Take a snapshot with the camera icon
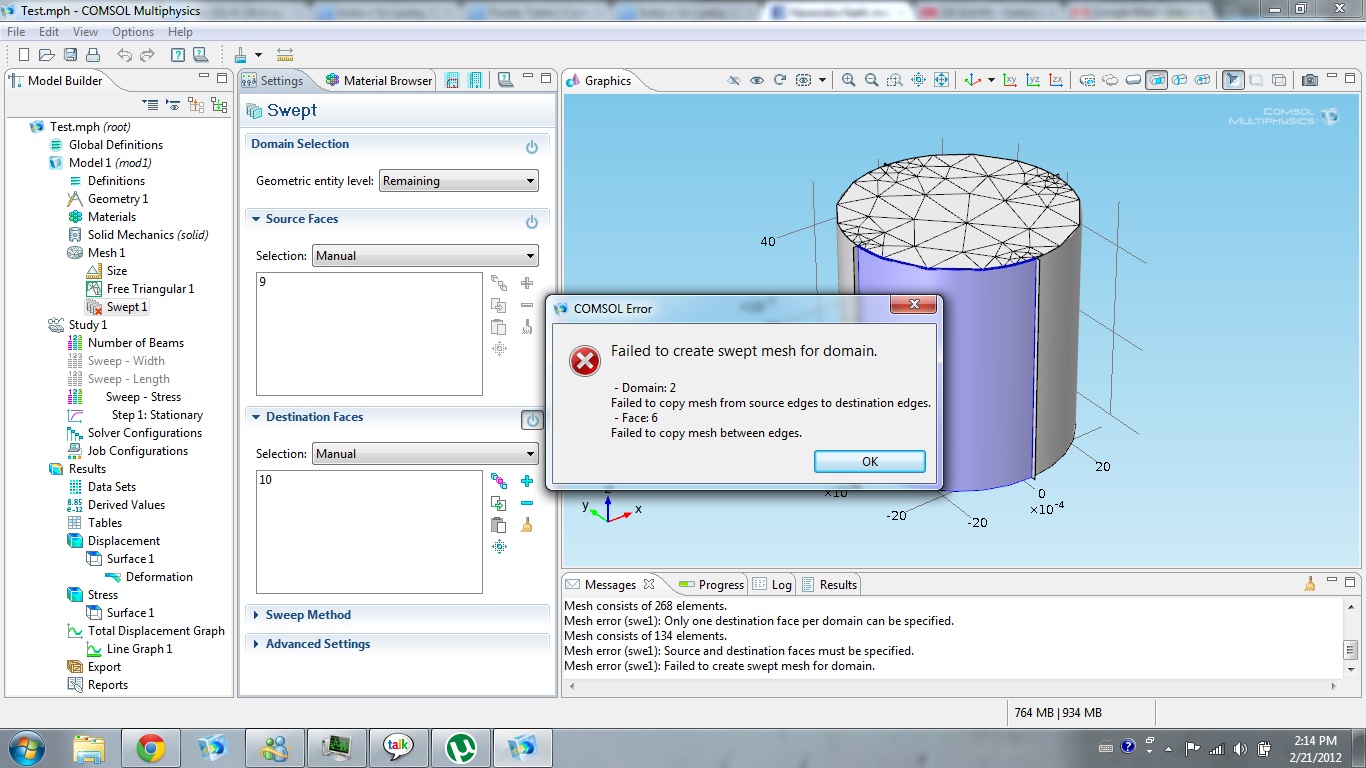The width and height of the screenshot is (1366, 768). coord(1309,80)
